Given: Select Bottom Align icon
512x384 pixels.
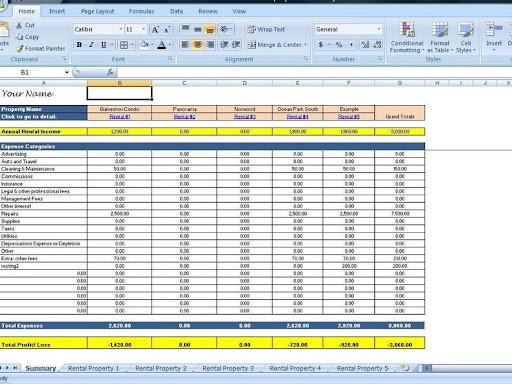Looking at the screenshot, I should point(210,29).
